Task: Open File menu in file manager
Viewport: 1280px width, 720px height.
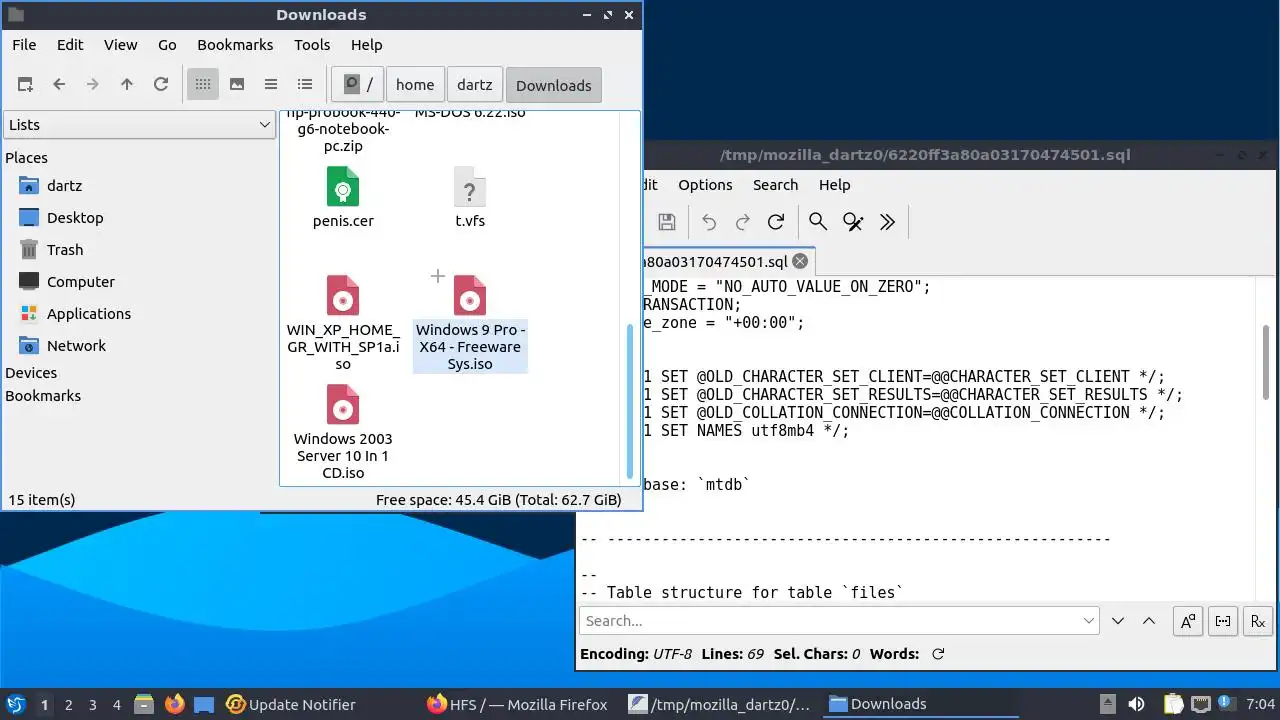Action: [x=24, y=45]
